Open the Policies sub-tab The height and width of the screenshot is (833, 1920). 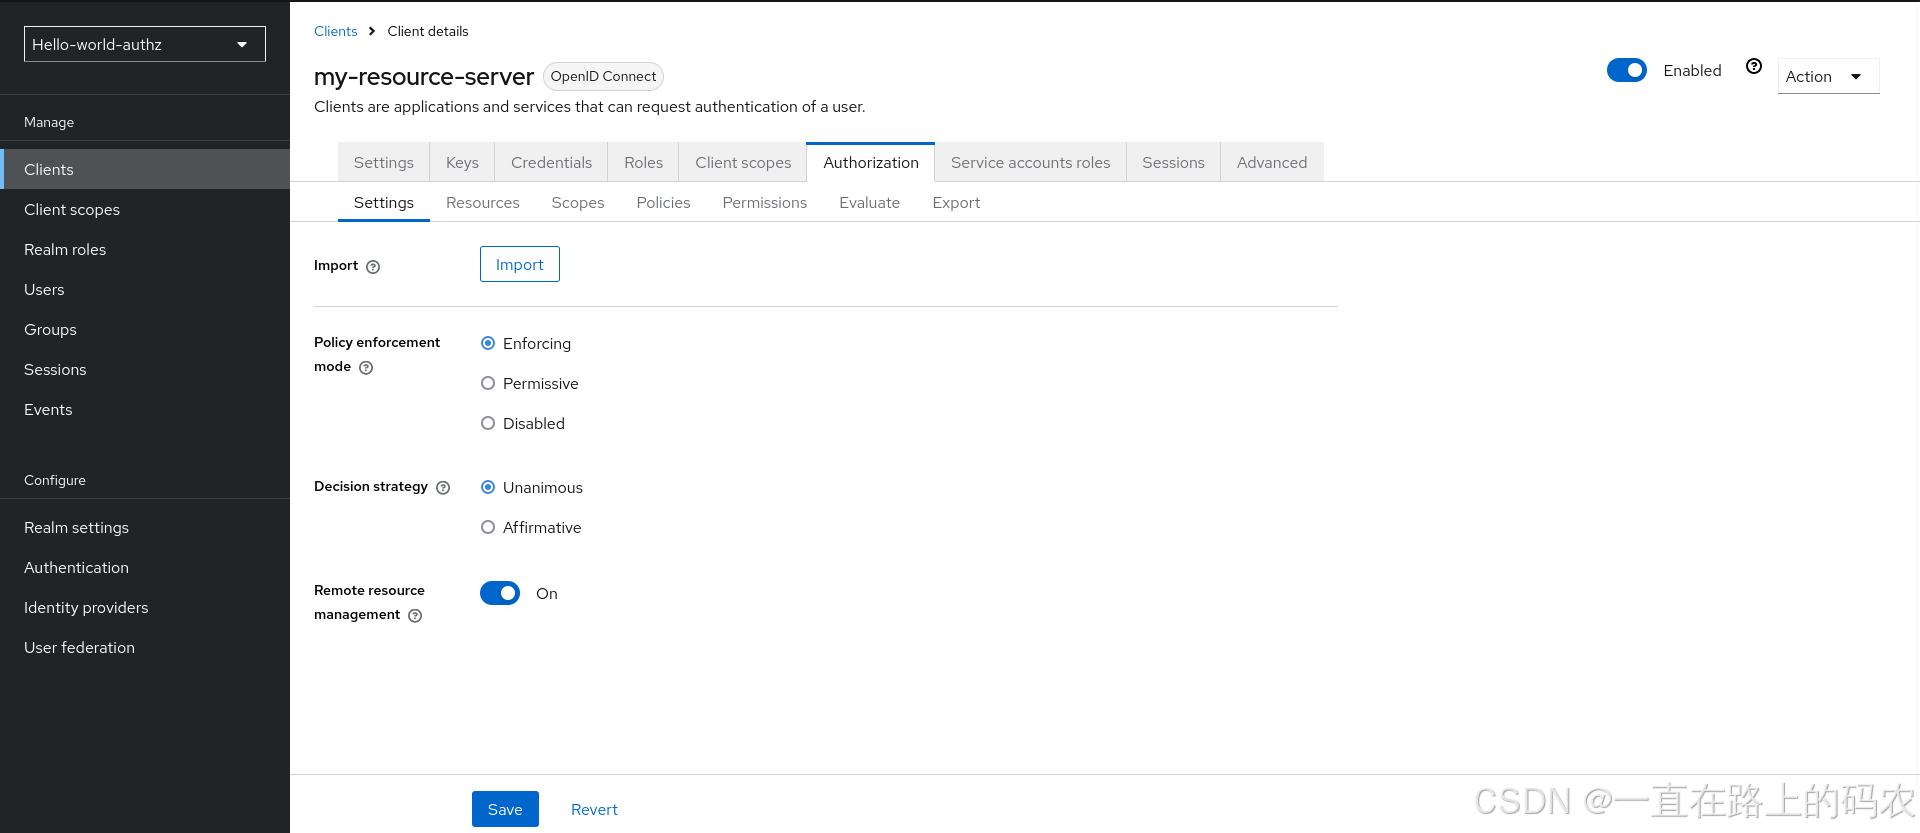[x=663, y=202]
